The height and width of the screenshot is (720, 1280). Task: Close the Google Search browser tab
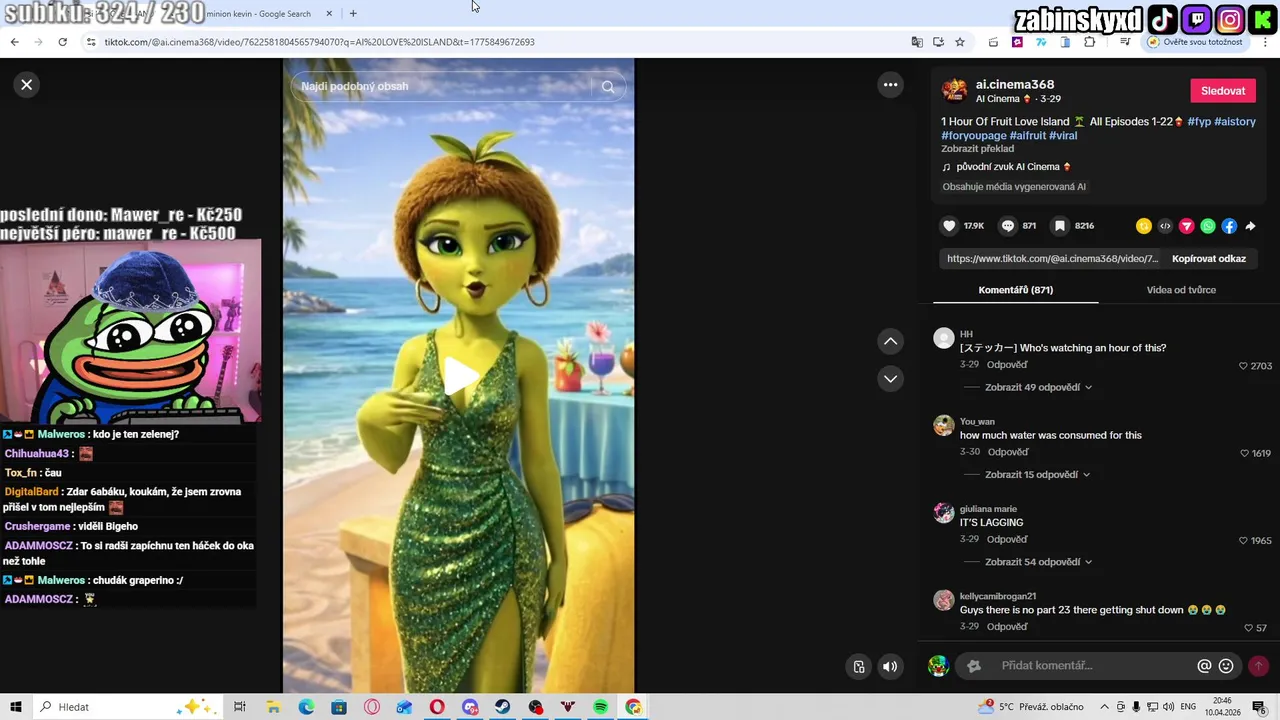(x=329, y=14)
